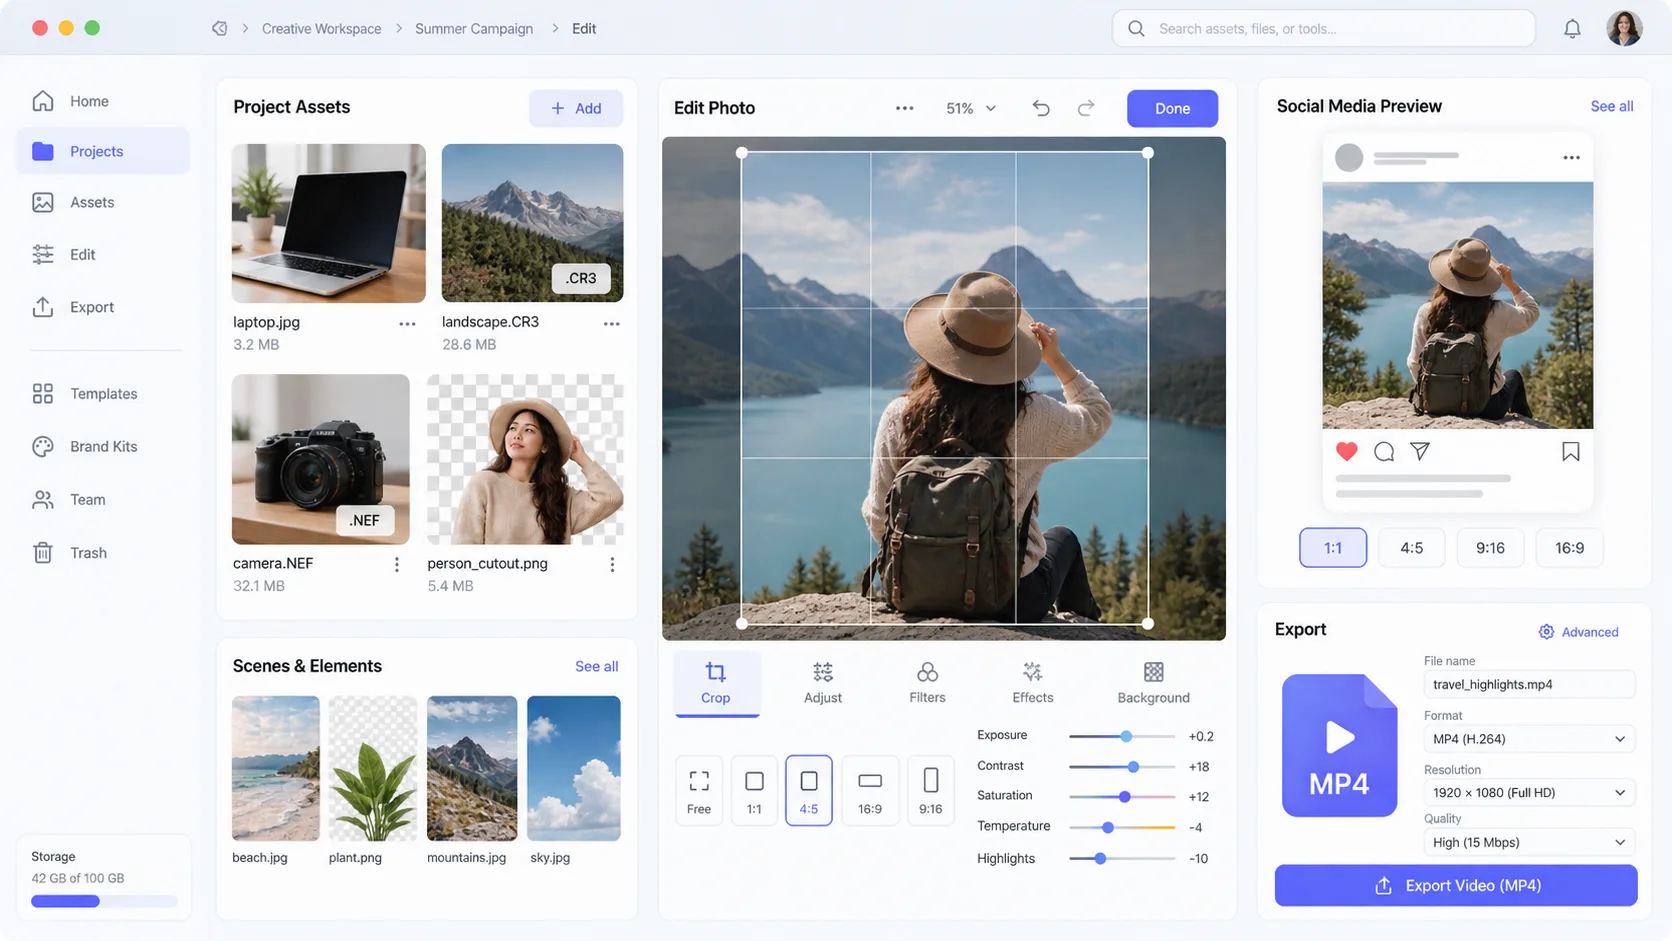The width and height of the screenshot is (1672, 941).
Task: Switch to the Effects tab
Action: click(x=1033, y=683)
